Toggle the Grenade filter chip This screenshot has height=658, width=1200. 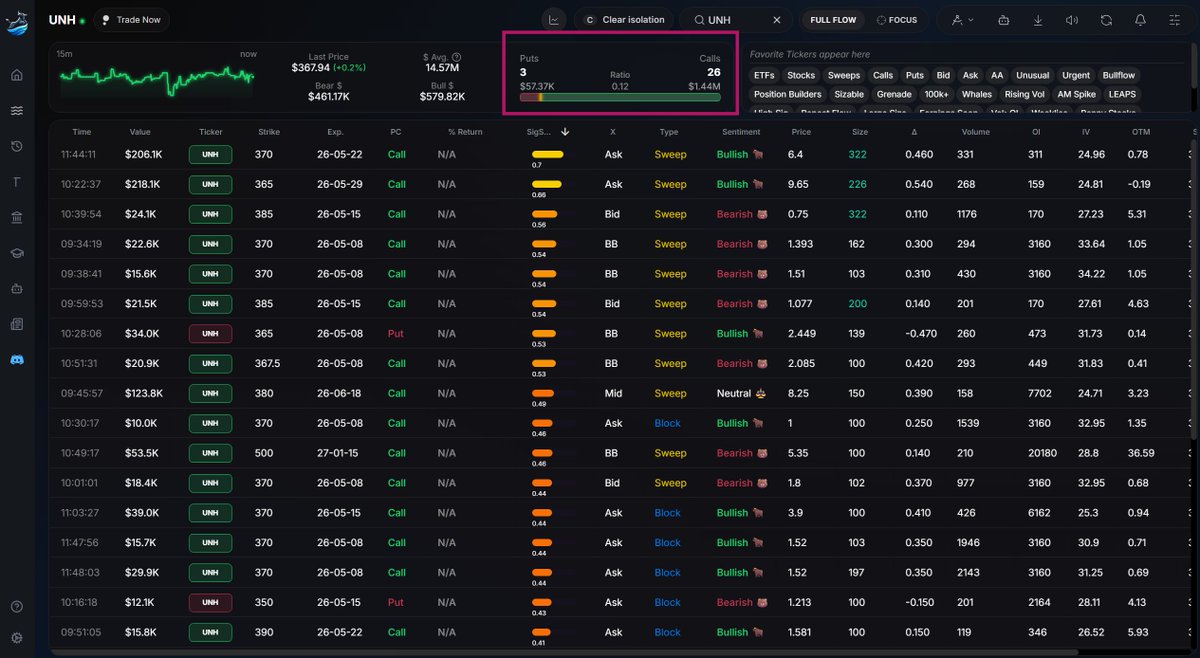[894, 94]
